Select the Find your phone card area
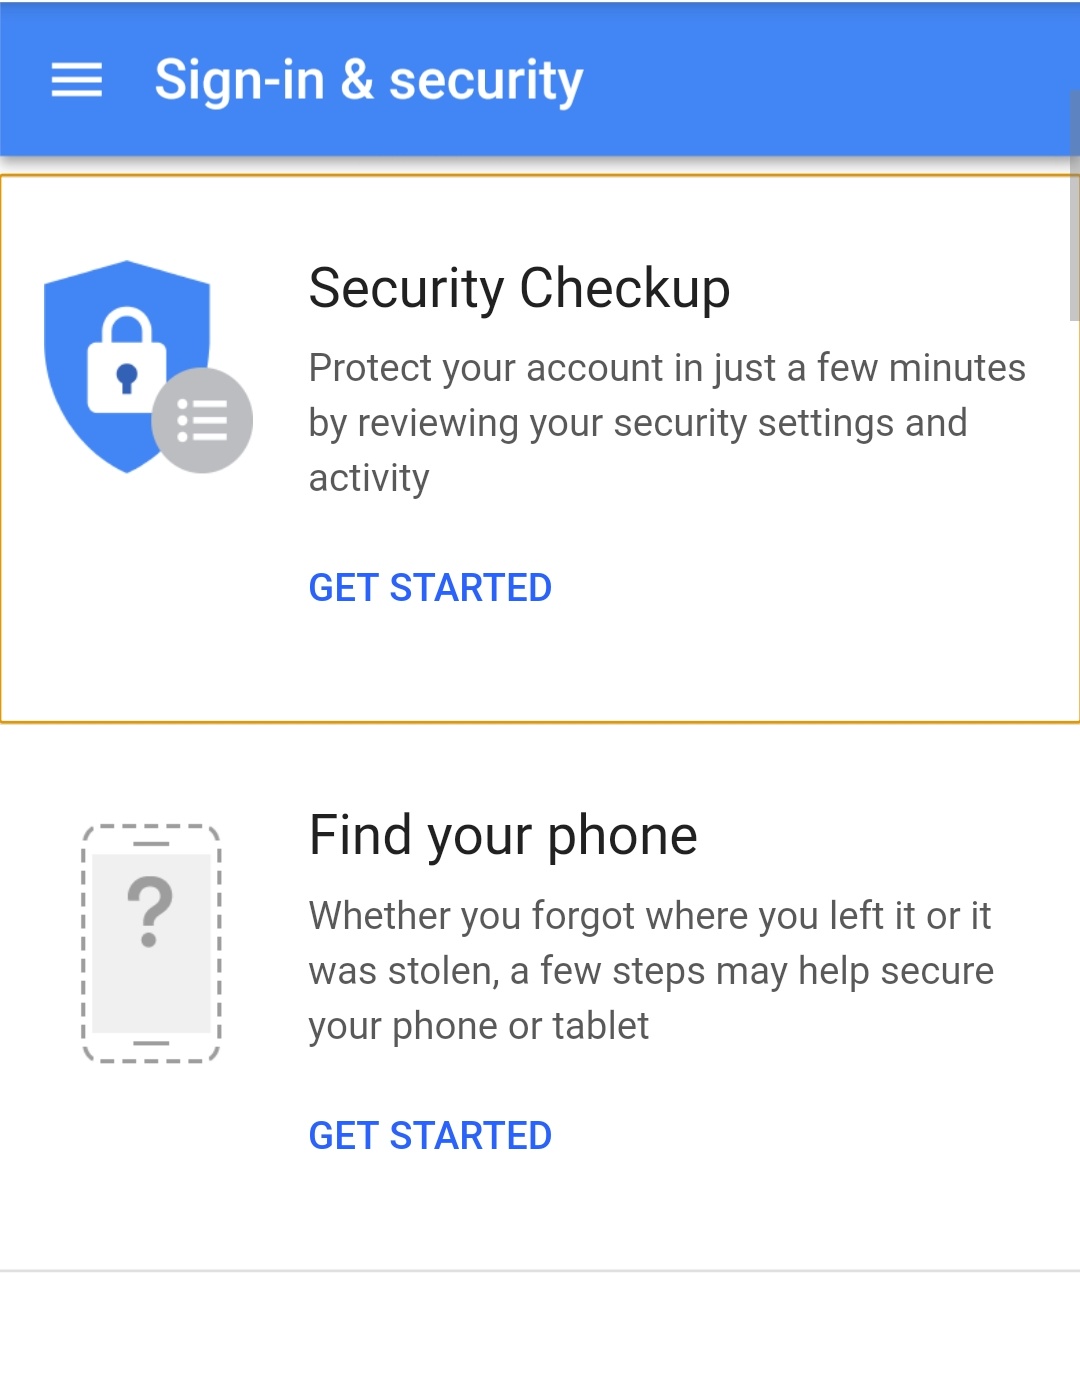This screenshot has height=1376, width=1080. click(x=540, y=997)
